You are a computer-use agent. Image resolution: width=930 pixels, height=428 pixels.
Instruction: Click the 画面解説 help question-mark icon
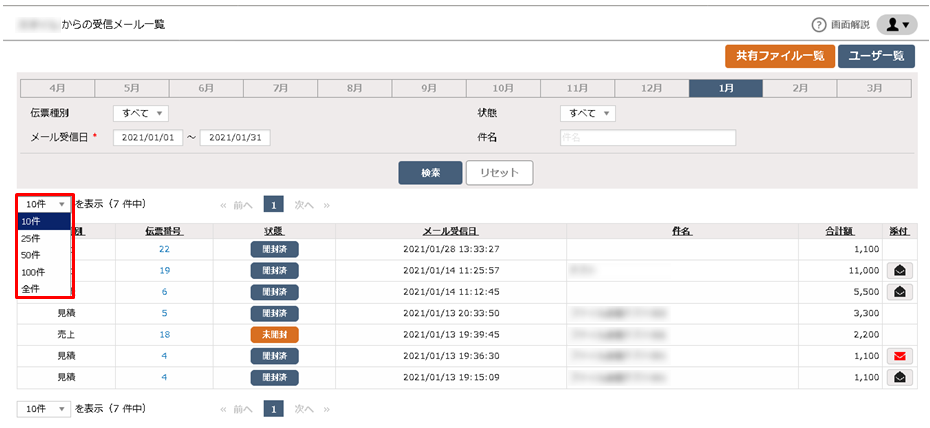tap(818, 25)
